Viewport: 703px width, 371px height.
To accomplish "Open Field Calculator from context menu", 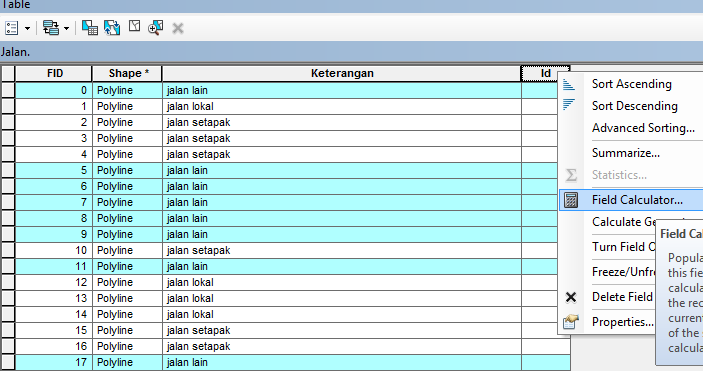I will [631, 200].
